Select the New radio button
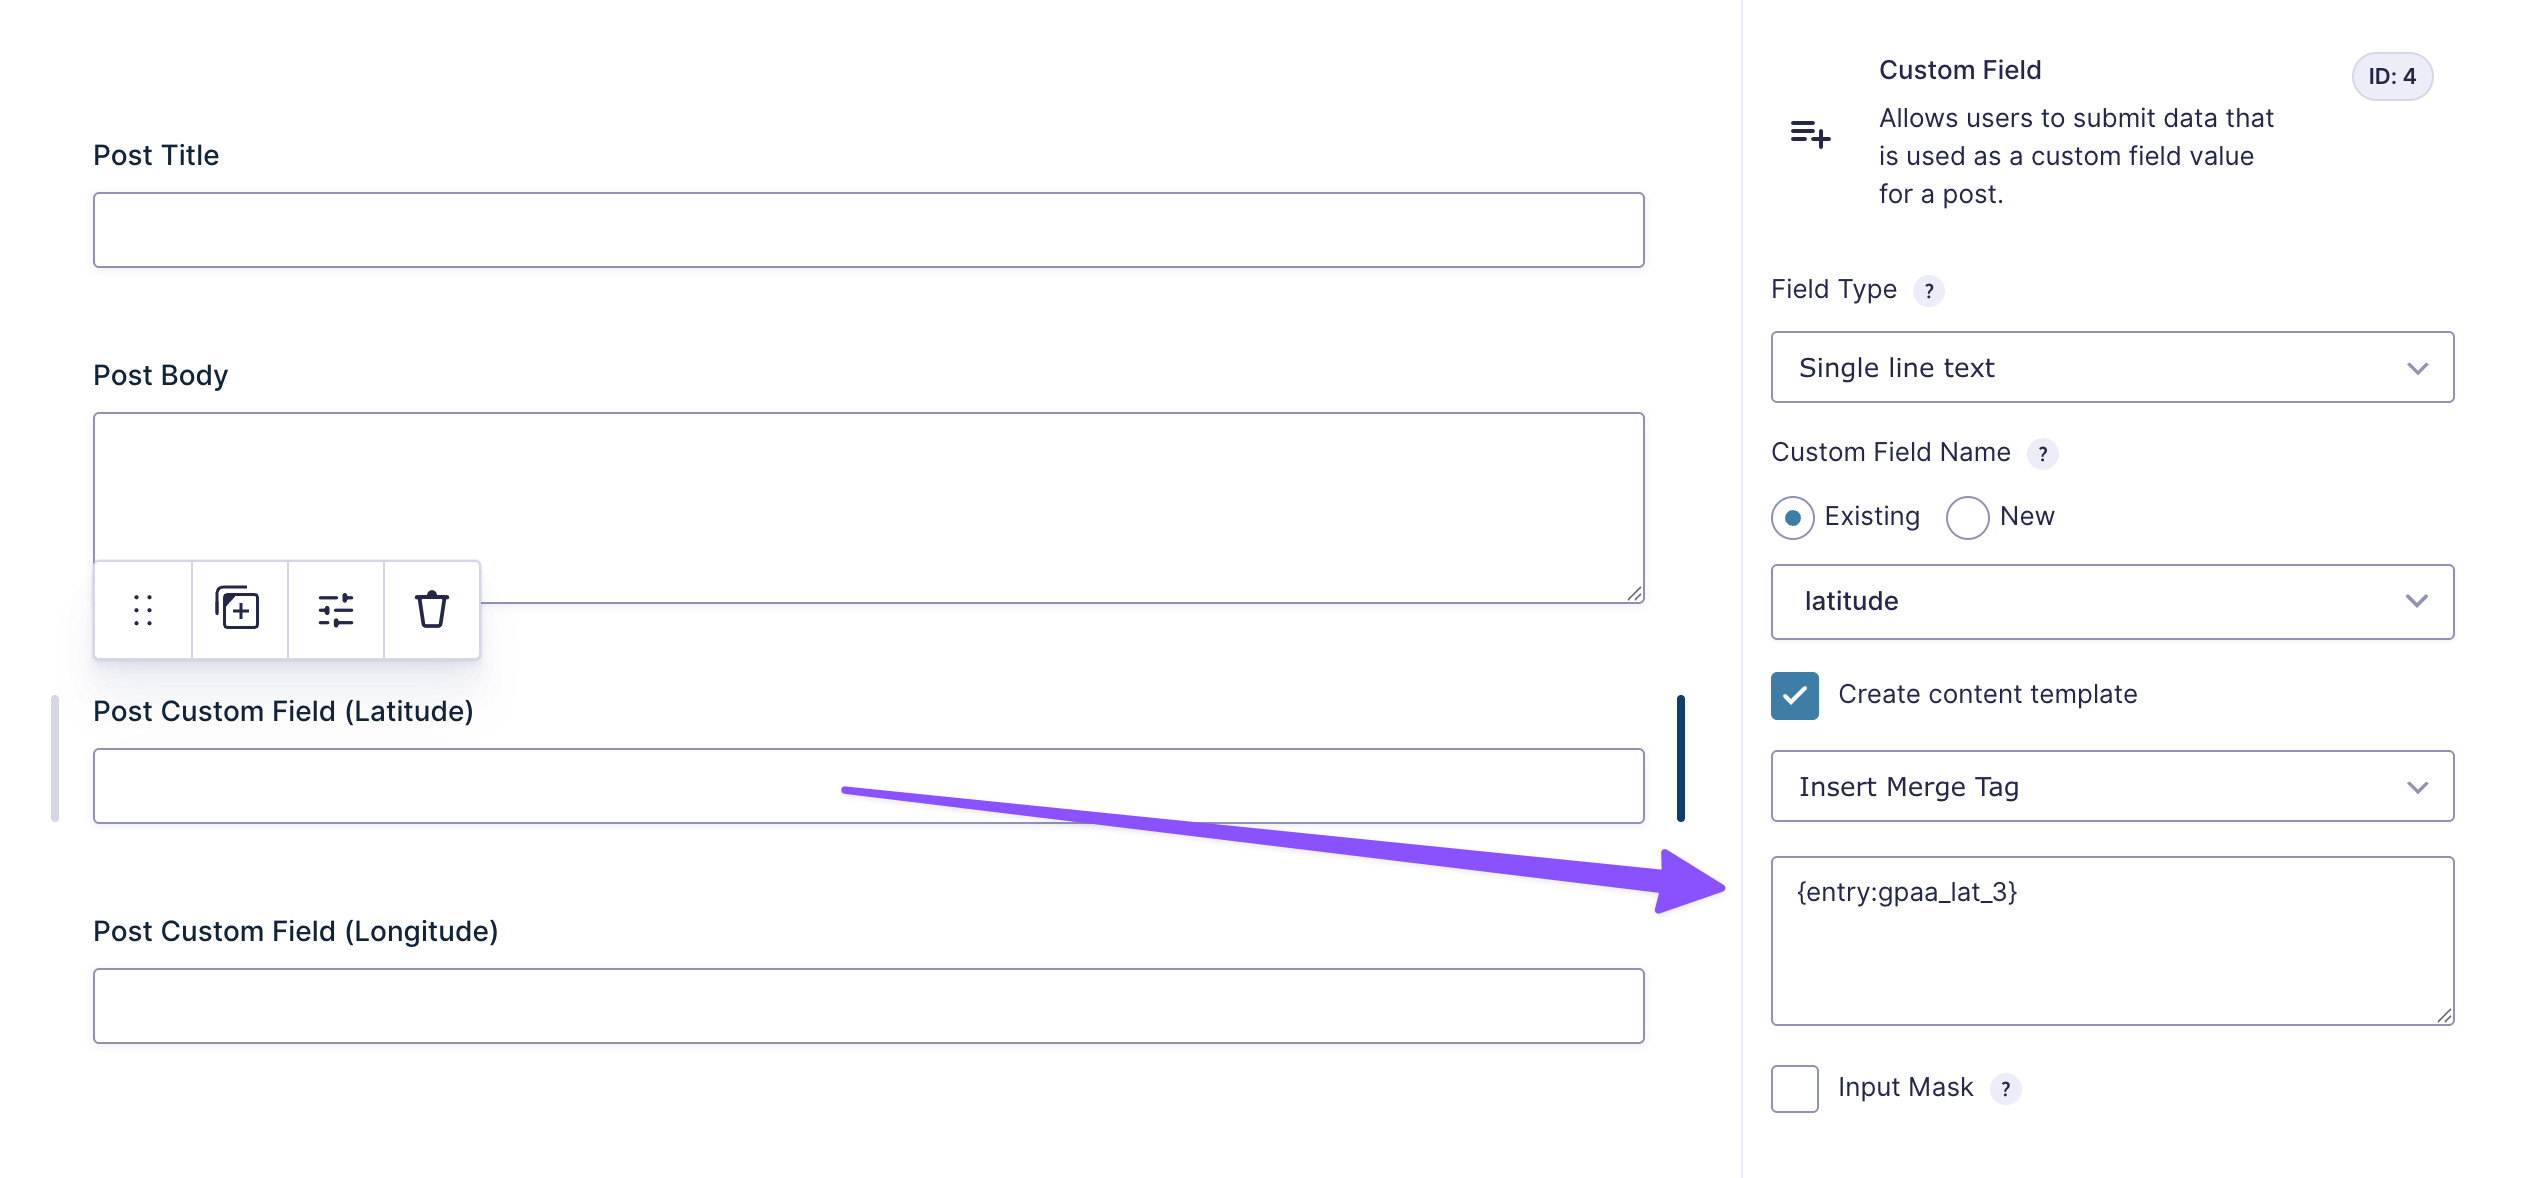 pos(1967,518)
